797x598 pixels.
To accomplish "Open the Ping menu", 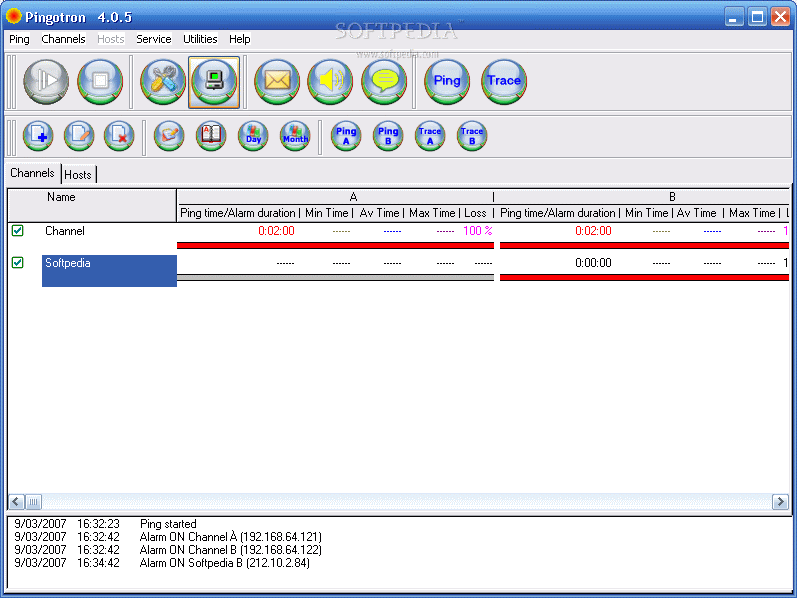I will tap(19, 39).
